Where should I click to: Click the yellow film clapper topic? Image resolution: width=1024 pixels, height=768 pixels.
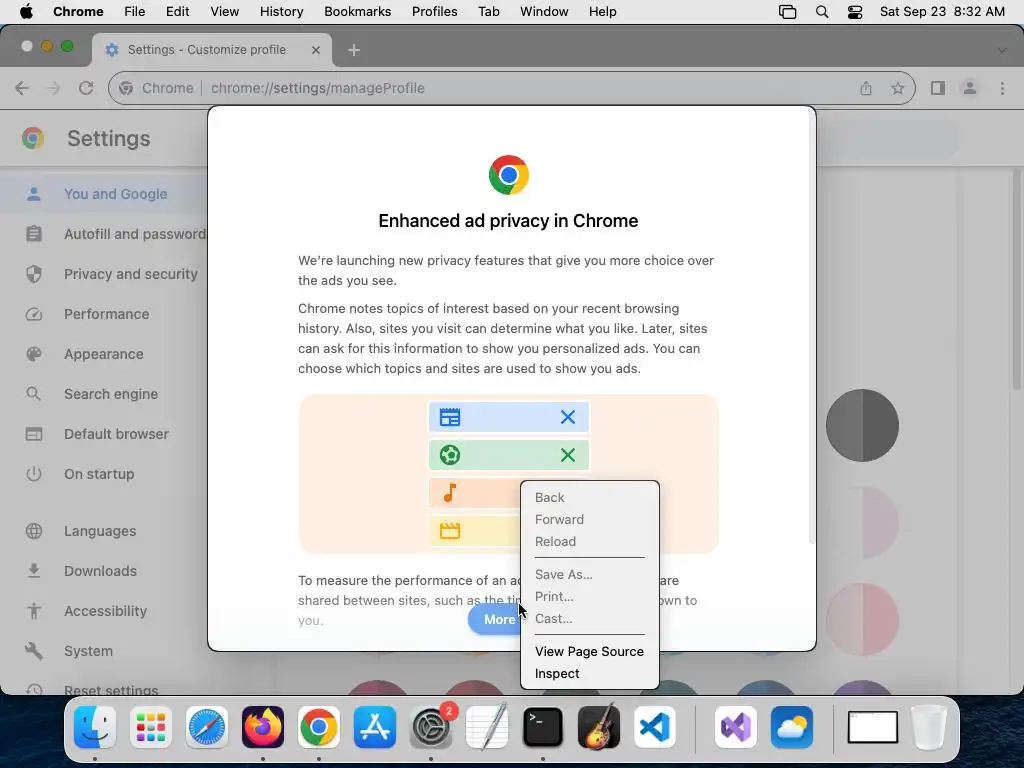point(449,531)
